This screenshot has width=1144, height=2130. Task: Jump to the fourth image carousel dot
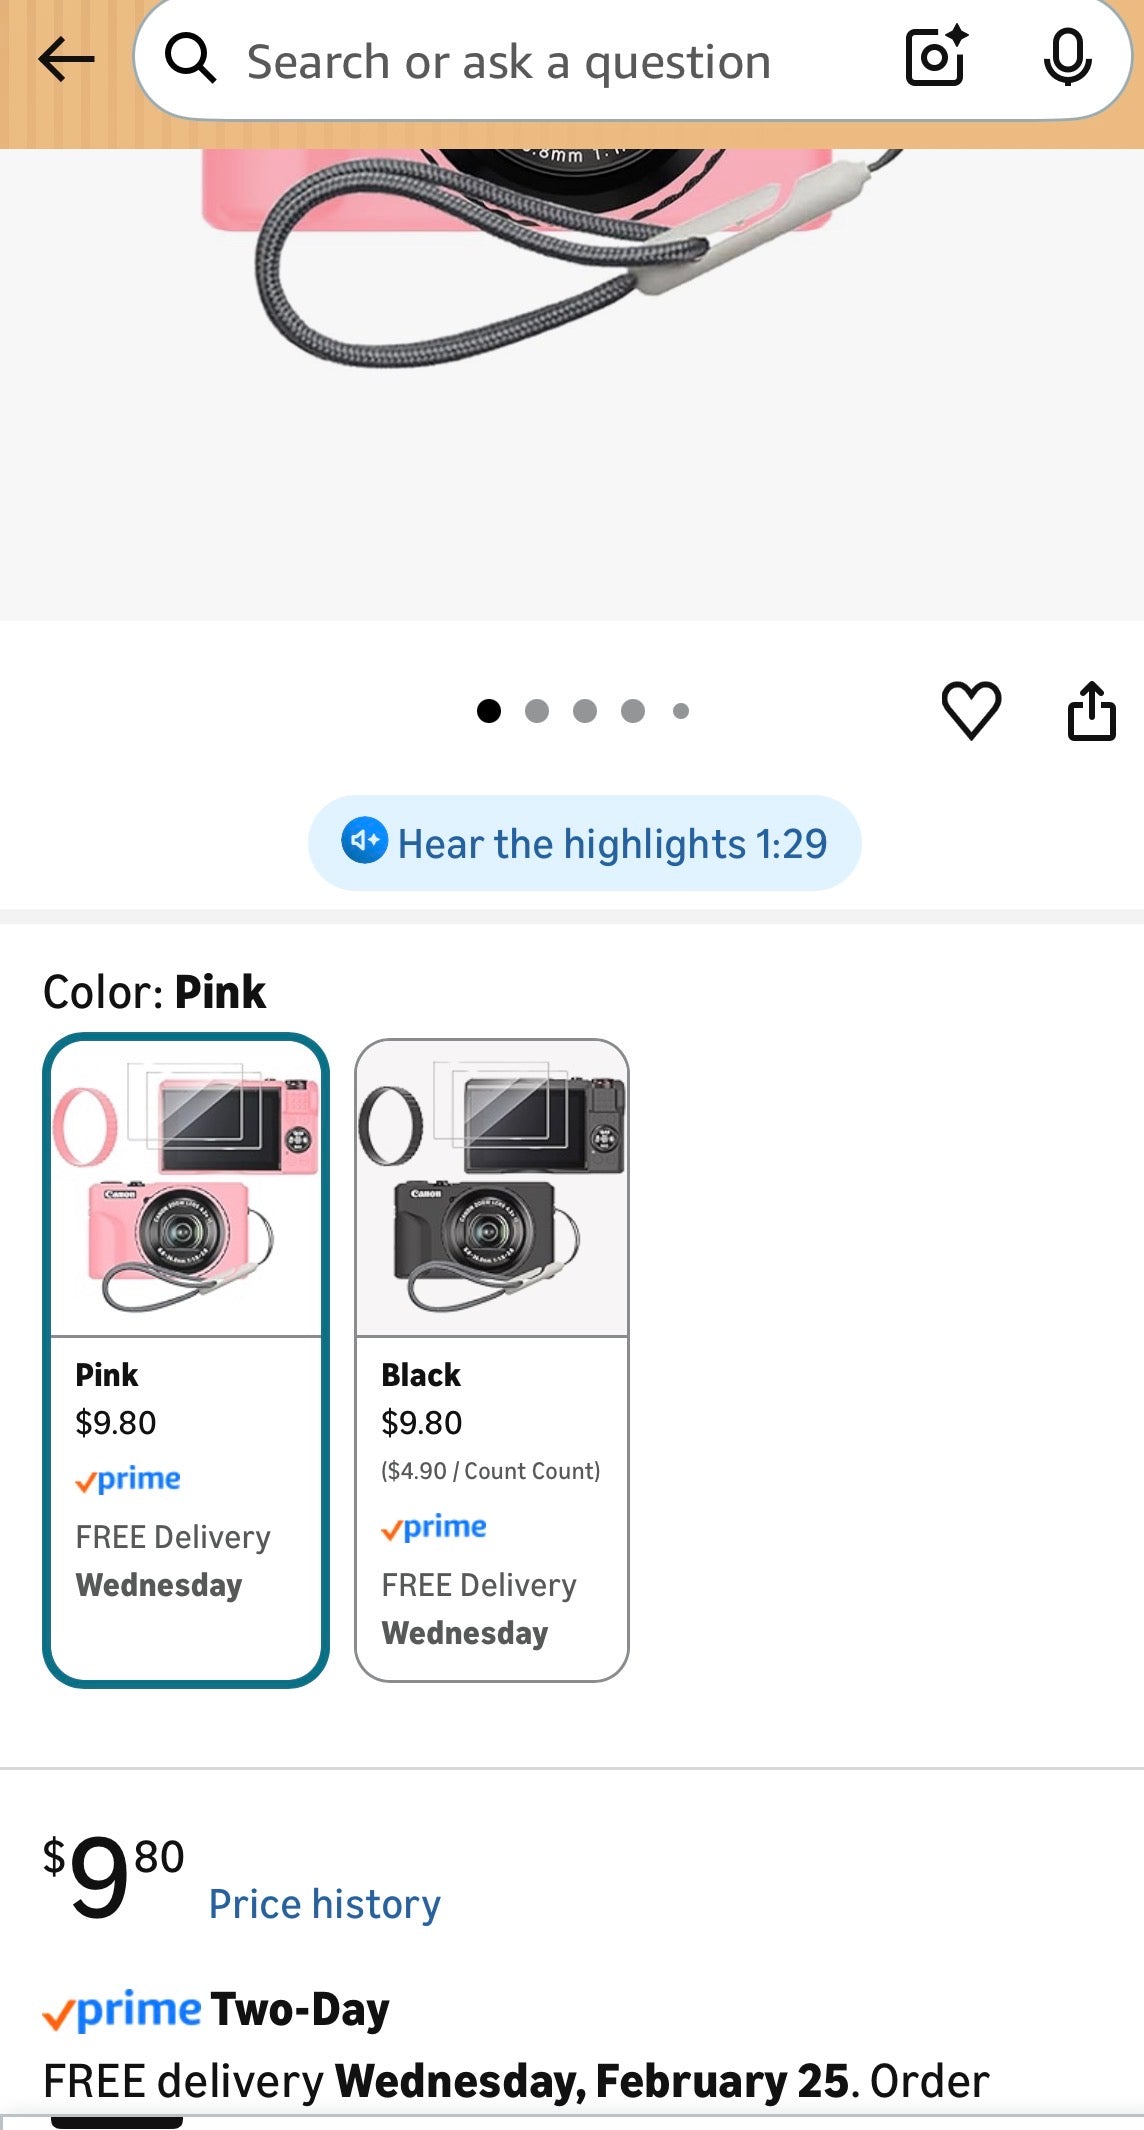[x=633, y=710]
